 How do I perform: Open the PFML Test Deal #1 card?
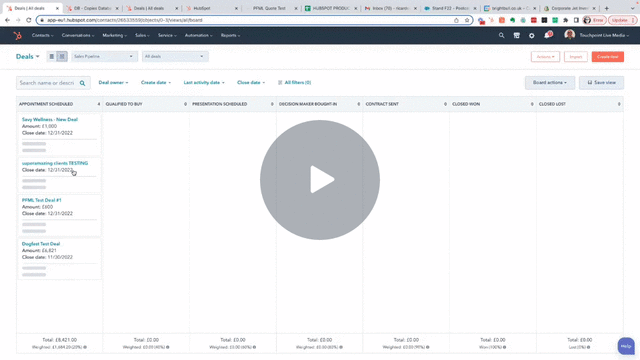tap(42, 200)
